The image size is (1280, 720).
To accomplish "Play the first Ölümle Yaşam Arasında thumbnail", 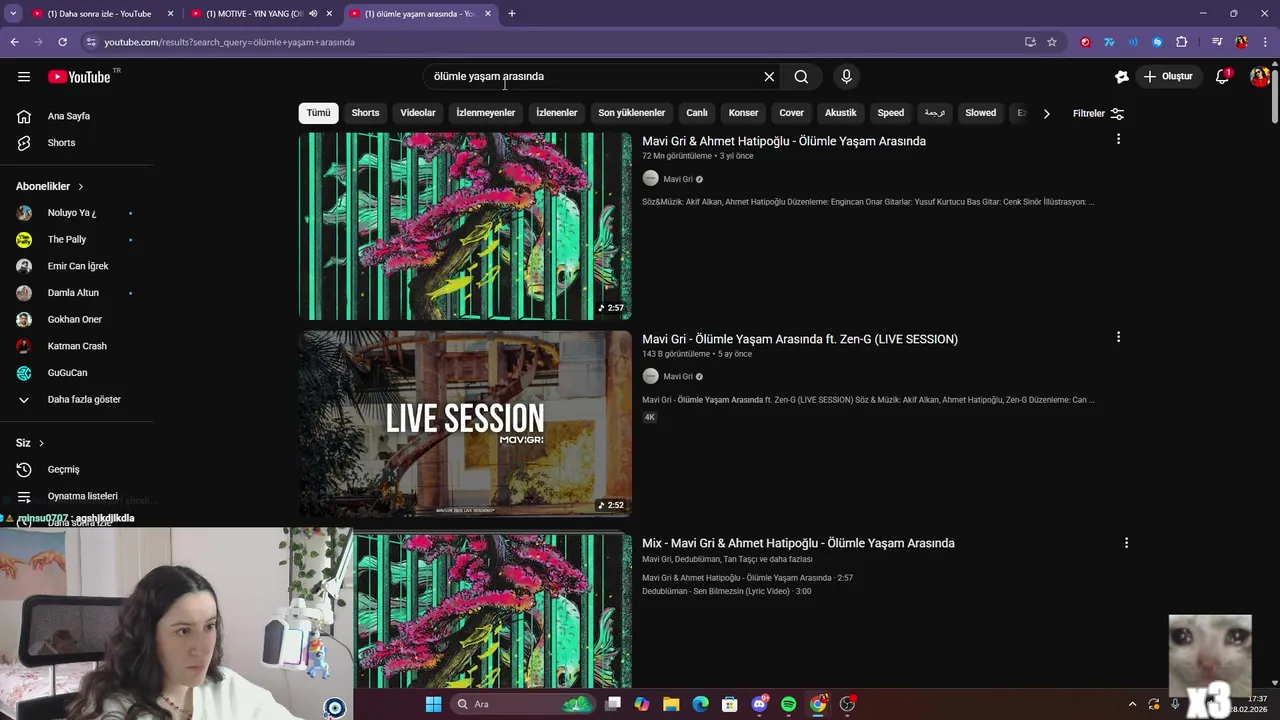I will pyautogui.click(x=465, y=226).
